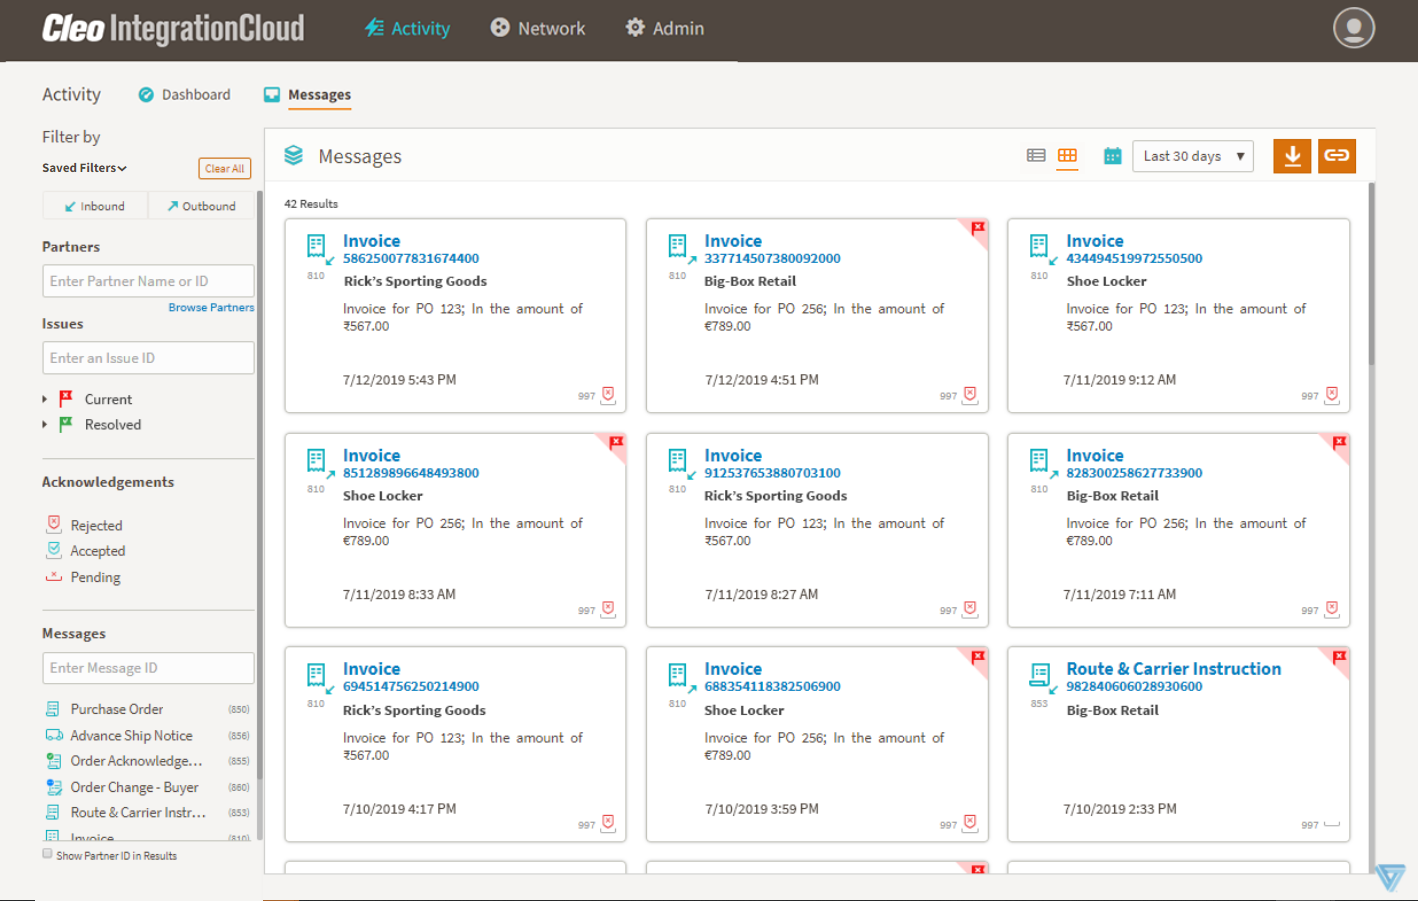Switch to the Dashboard tab
The width and height of the screenshot is (1418, 901).
tap(184, 95)
